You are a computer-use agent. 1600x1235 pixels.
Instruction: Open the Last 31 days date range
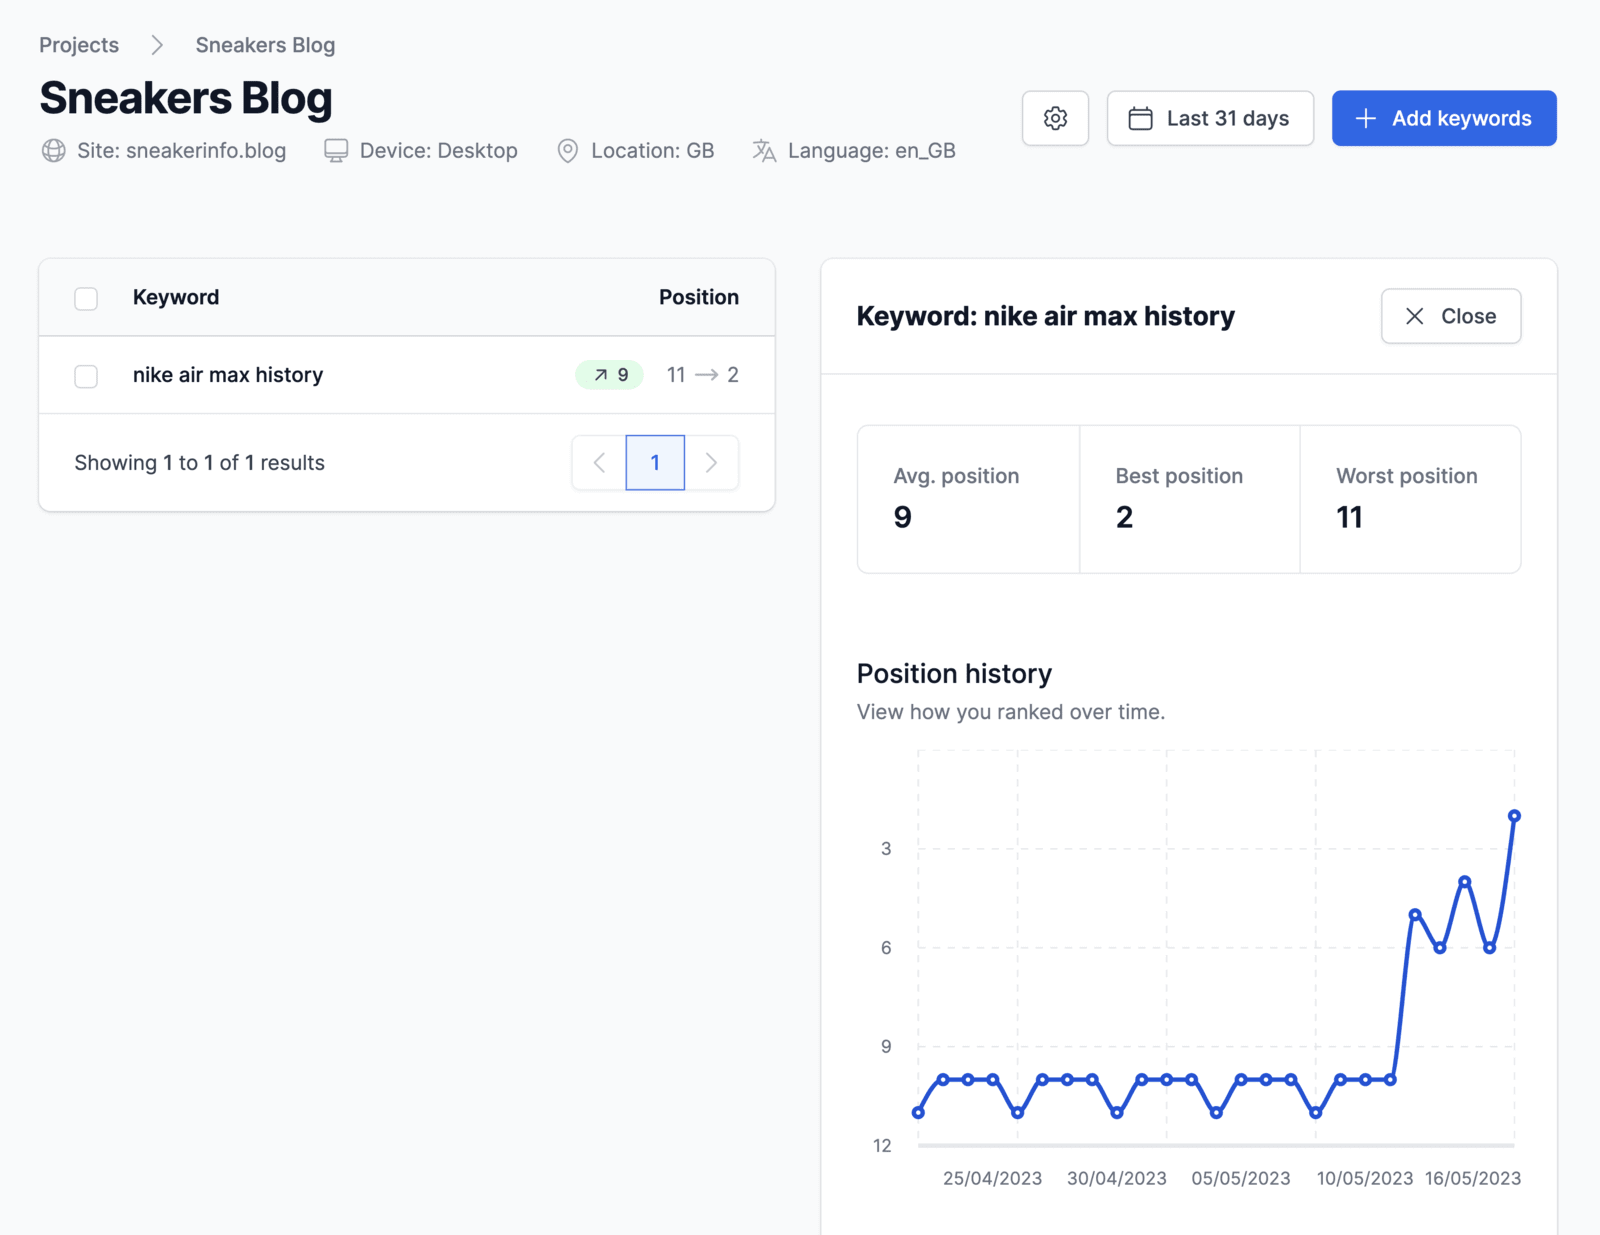coord(1210,118)
